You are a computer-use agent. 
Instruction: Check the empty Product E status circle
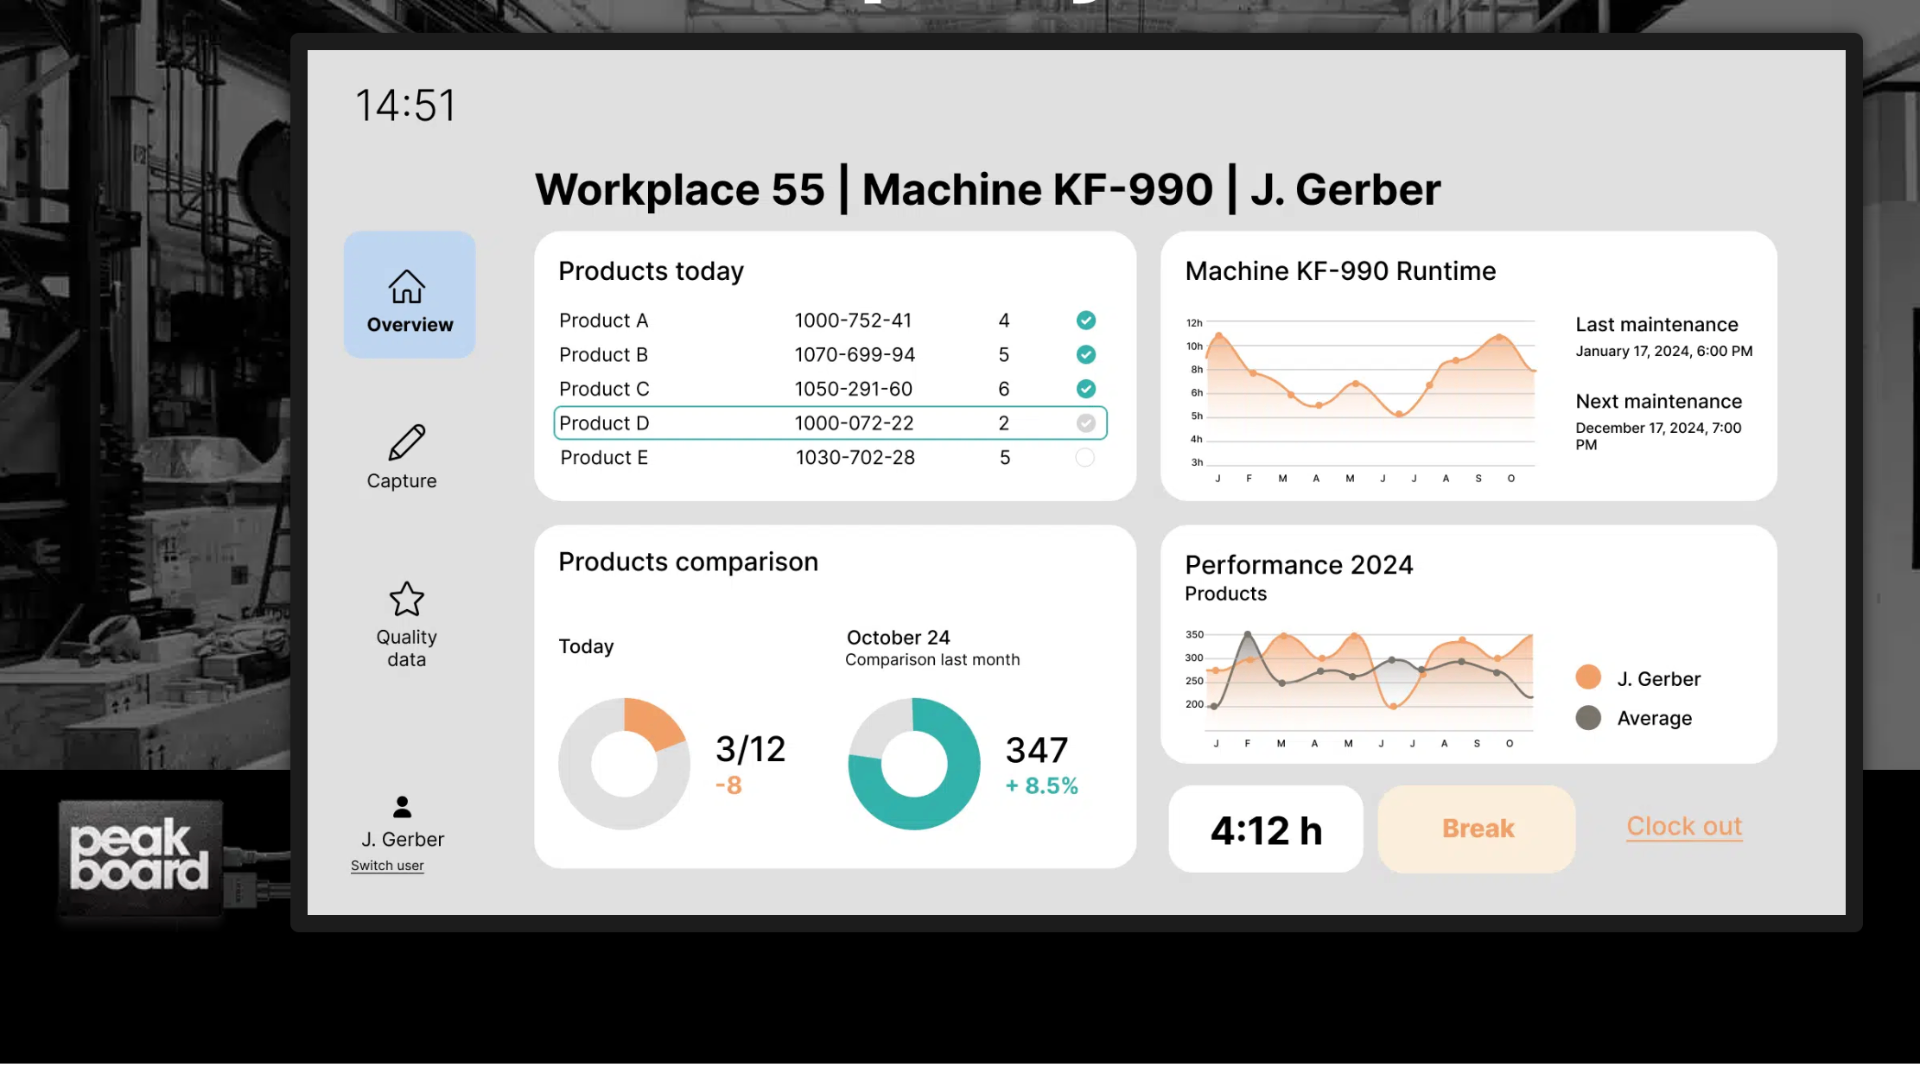click(x=1085, y=458)
